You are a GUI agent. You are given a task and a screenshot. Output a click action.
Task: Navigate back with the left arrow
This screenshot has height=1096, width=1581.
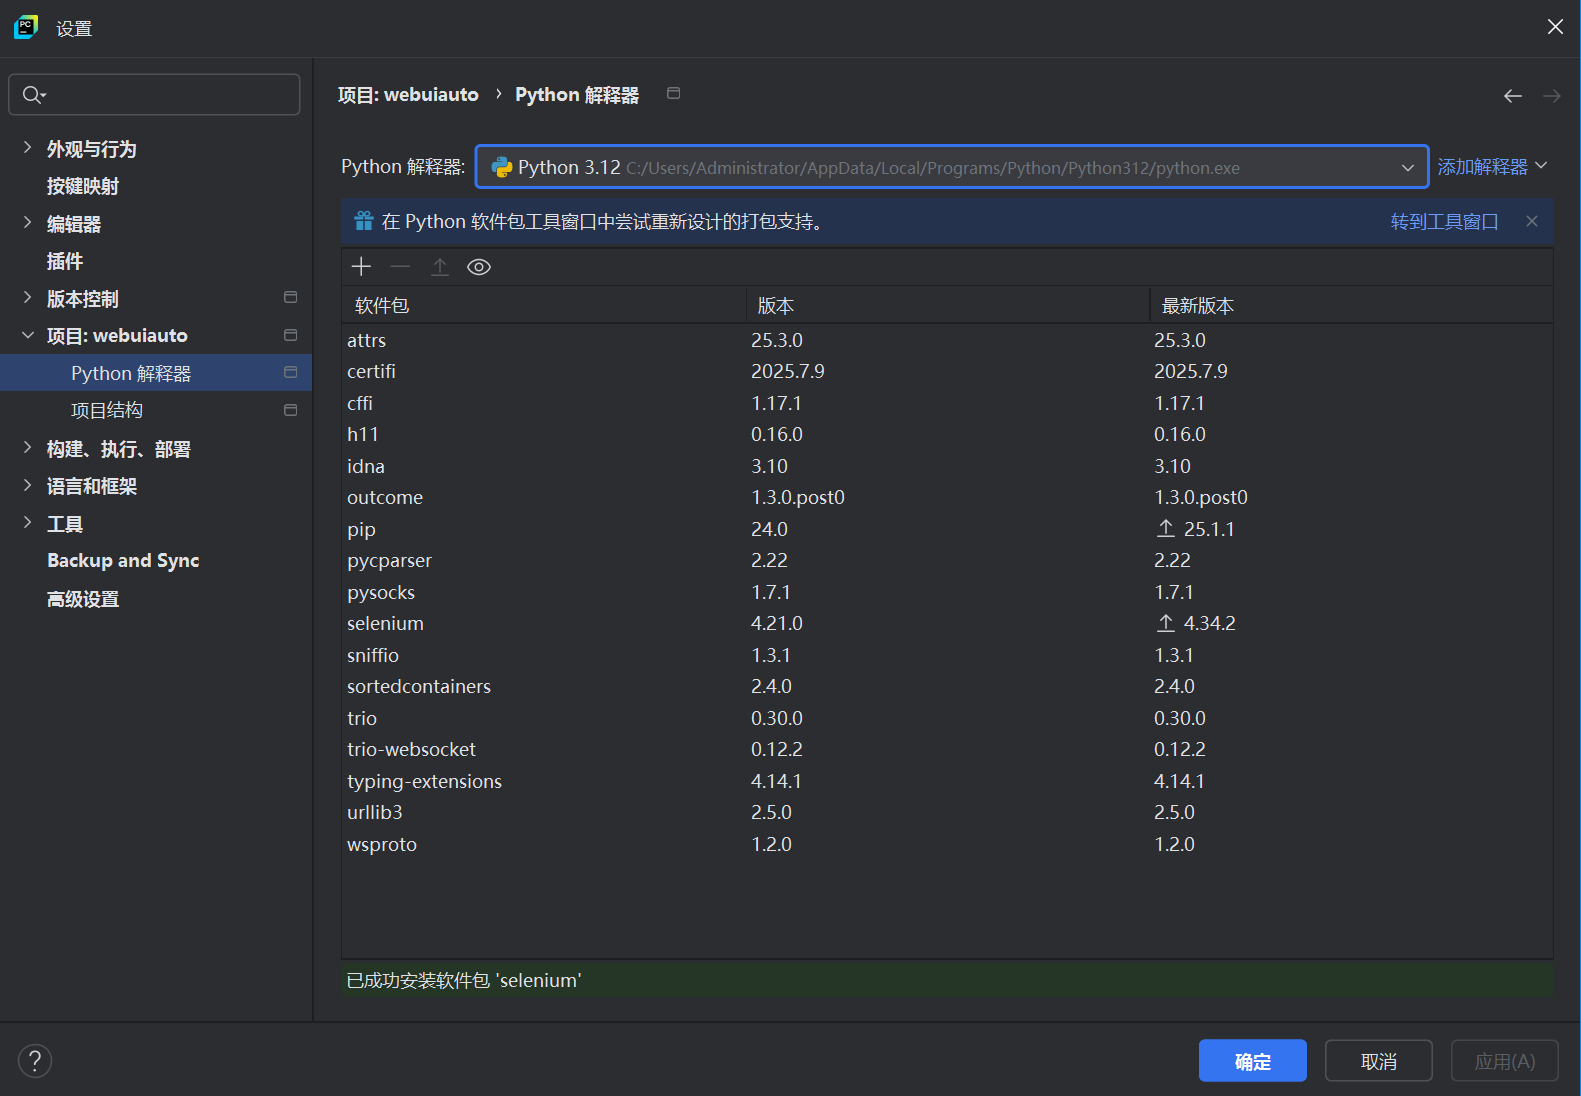coord(1512,96)
